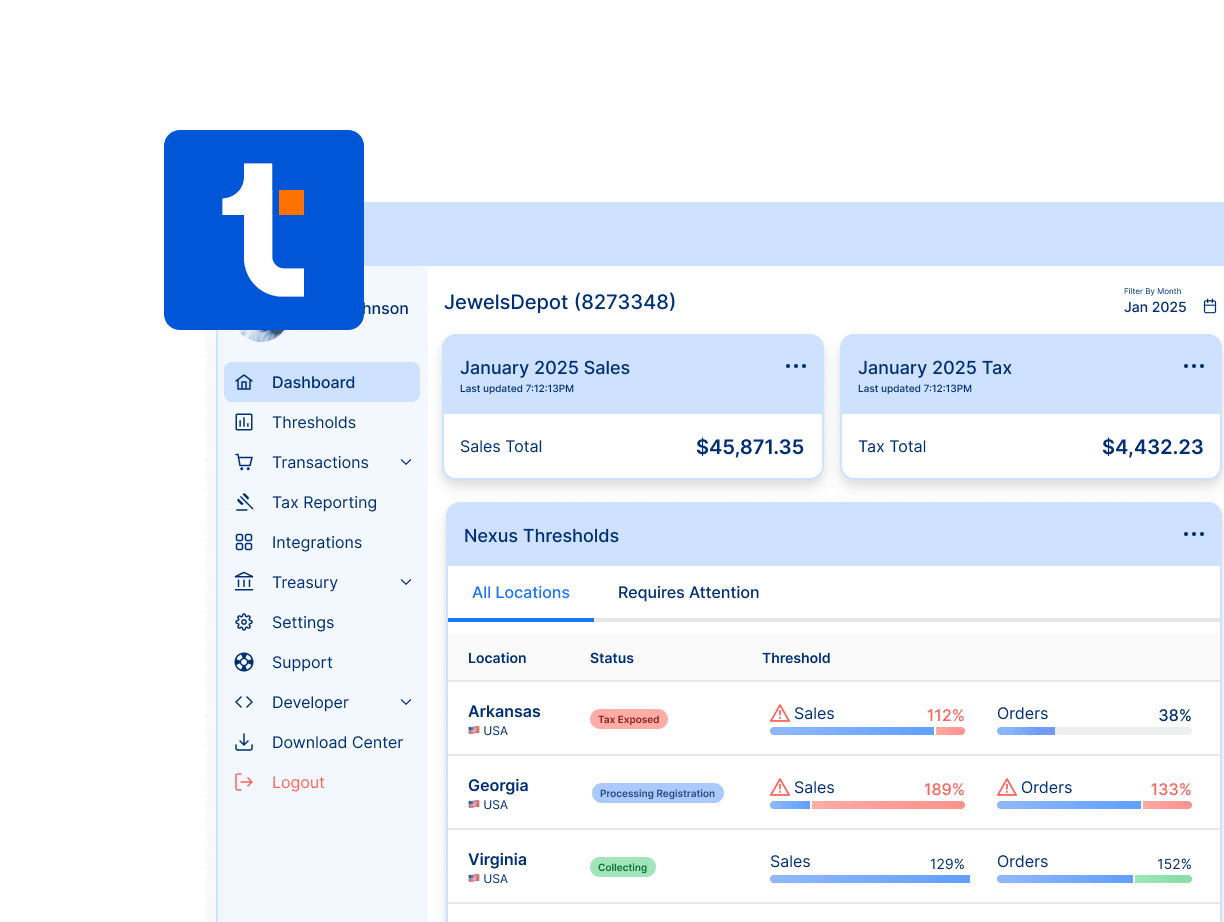Click Georgia Orders 133% value
The width and height of the screenshot is (1224, 922).
click(1171, 789)
